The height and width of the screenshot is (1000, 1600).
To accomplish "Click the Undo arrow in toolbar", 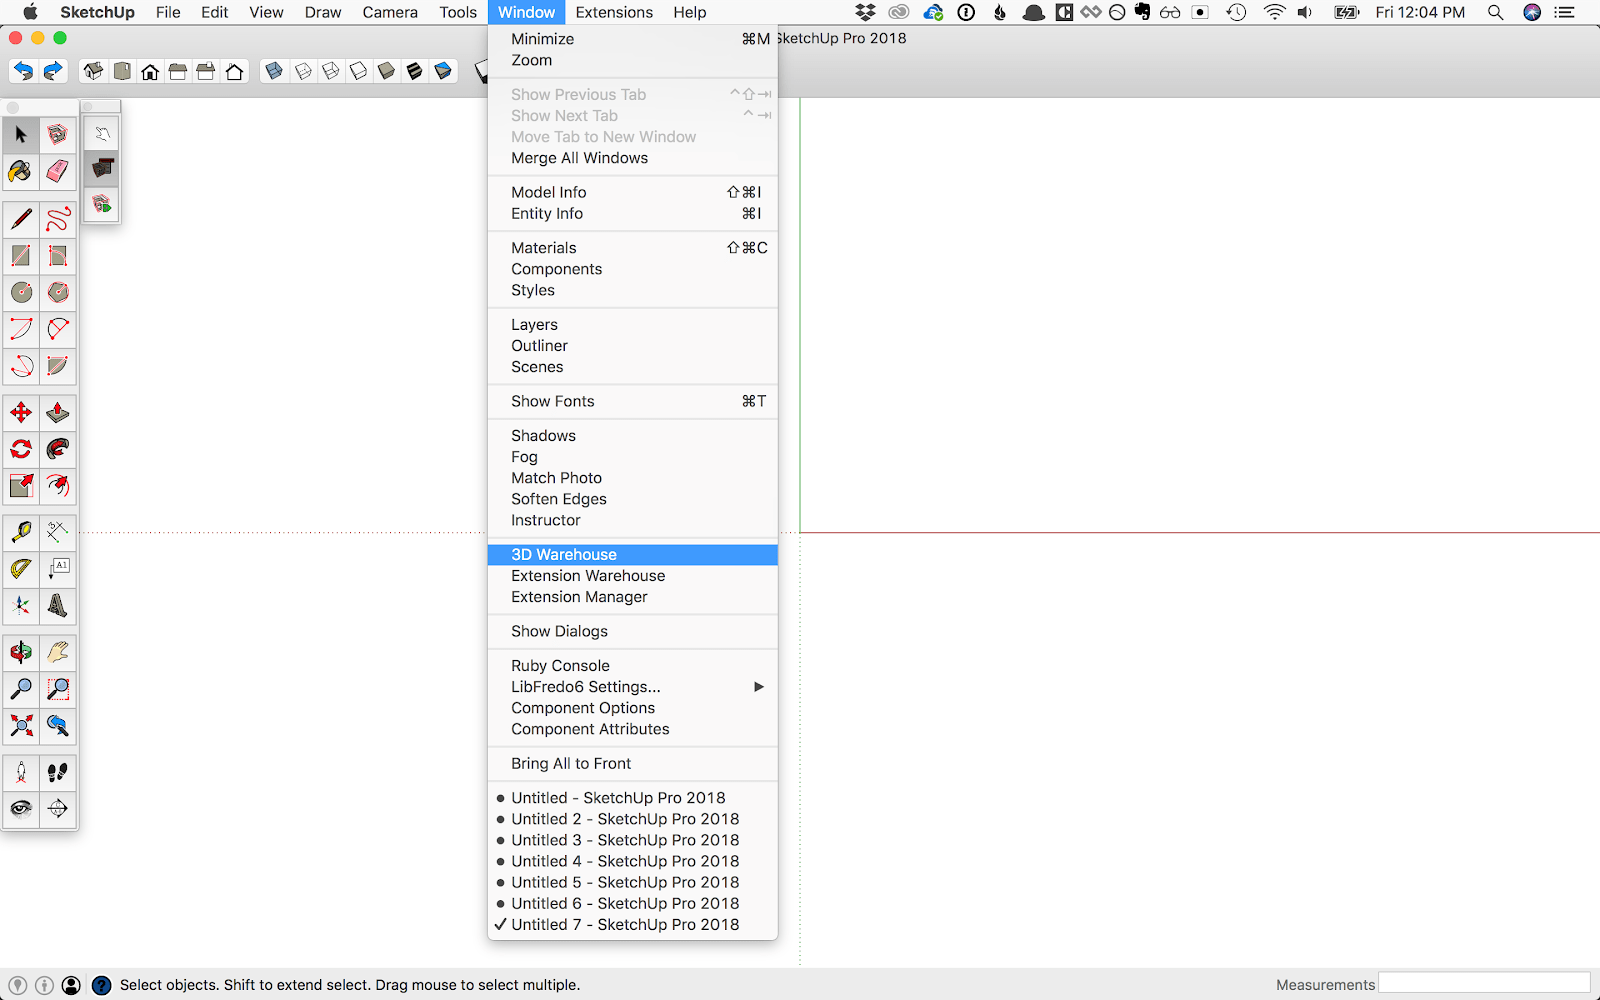I will (23, 71).
